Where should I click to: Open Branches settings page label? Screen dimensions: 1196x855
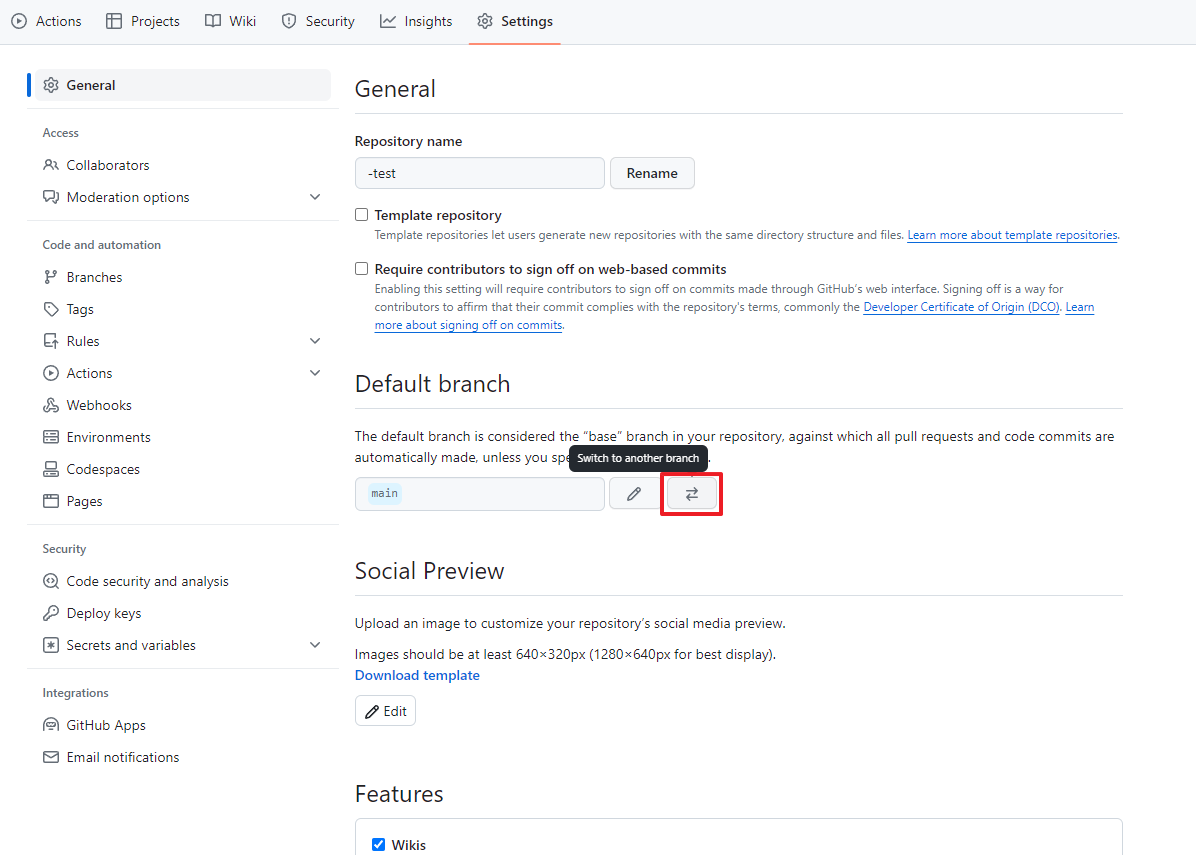click(94, 277)
